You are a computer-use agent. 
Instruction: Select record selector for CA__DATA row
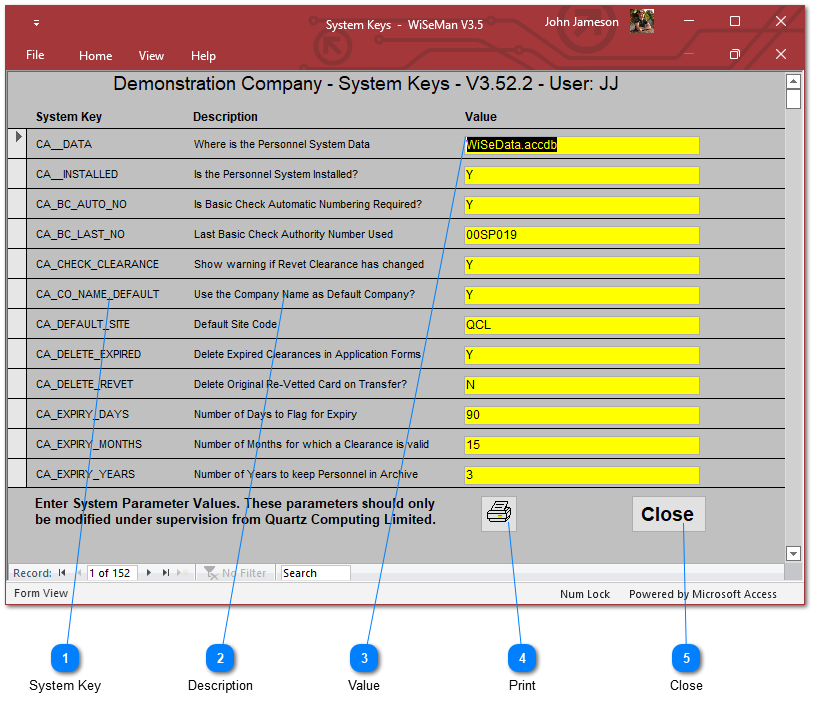click(18, 139)
